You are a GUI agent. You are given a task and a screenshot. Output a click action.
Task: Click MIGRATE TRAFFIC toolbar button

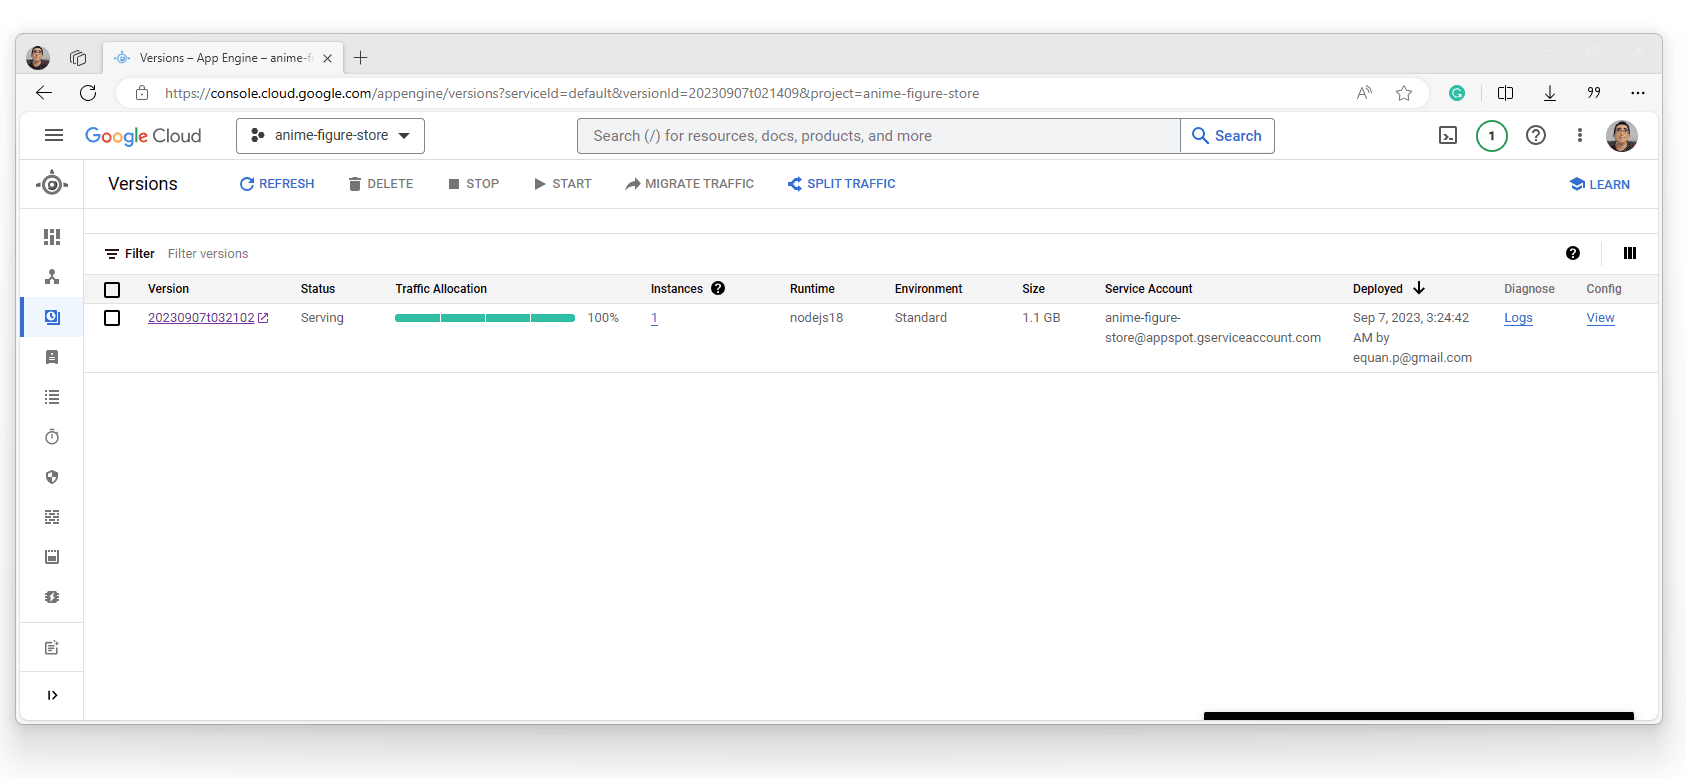tap(690, 184)
